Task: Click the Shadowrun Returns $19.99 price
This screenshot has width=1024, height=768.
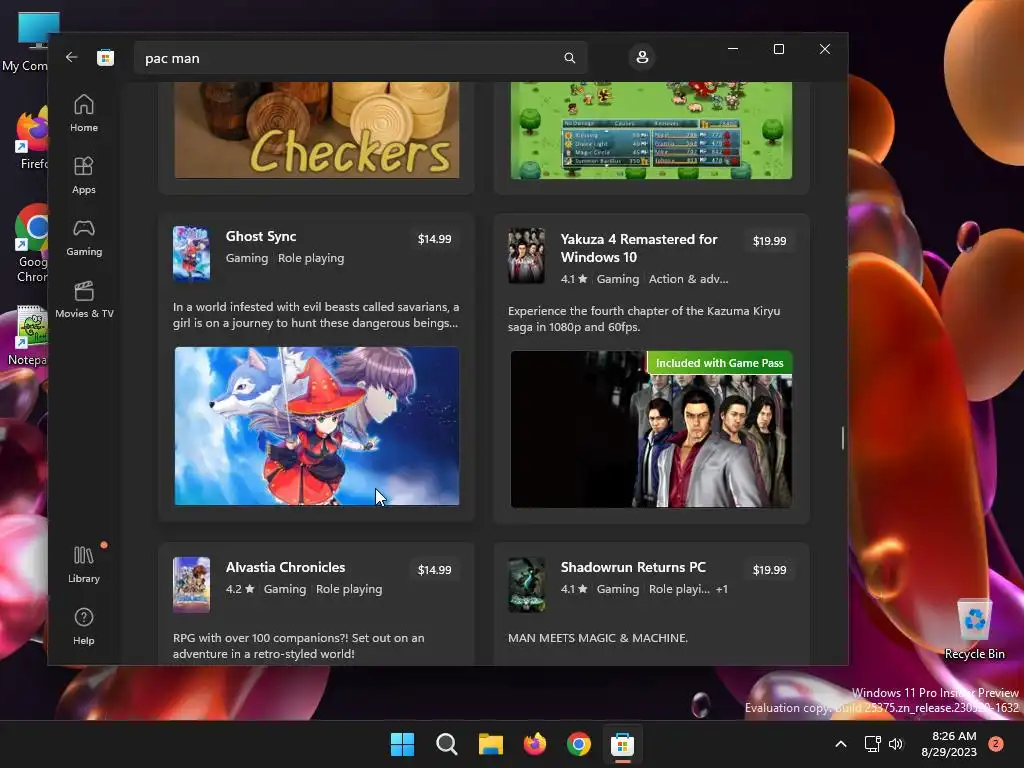Action: pos(769,570)
